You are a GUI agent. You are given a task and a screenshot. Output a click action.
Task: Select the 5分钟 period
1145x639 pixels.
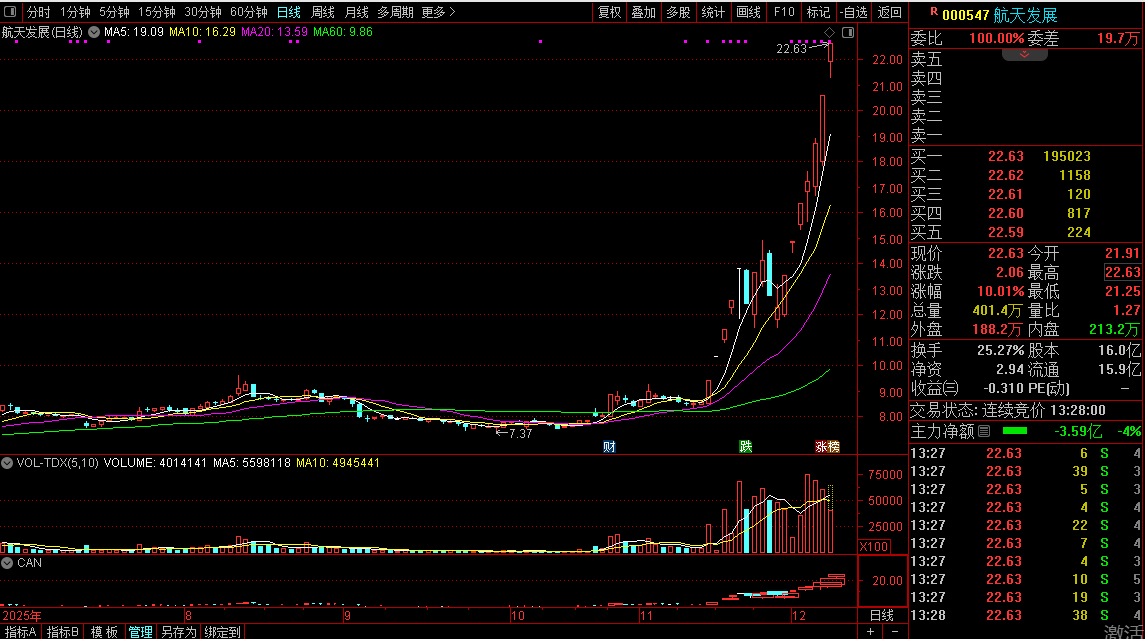114,12
